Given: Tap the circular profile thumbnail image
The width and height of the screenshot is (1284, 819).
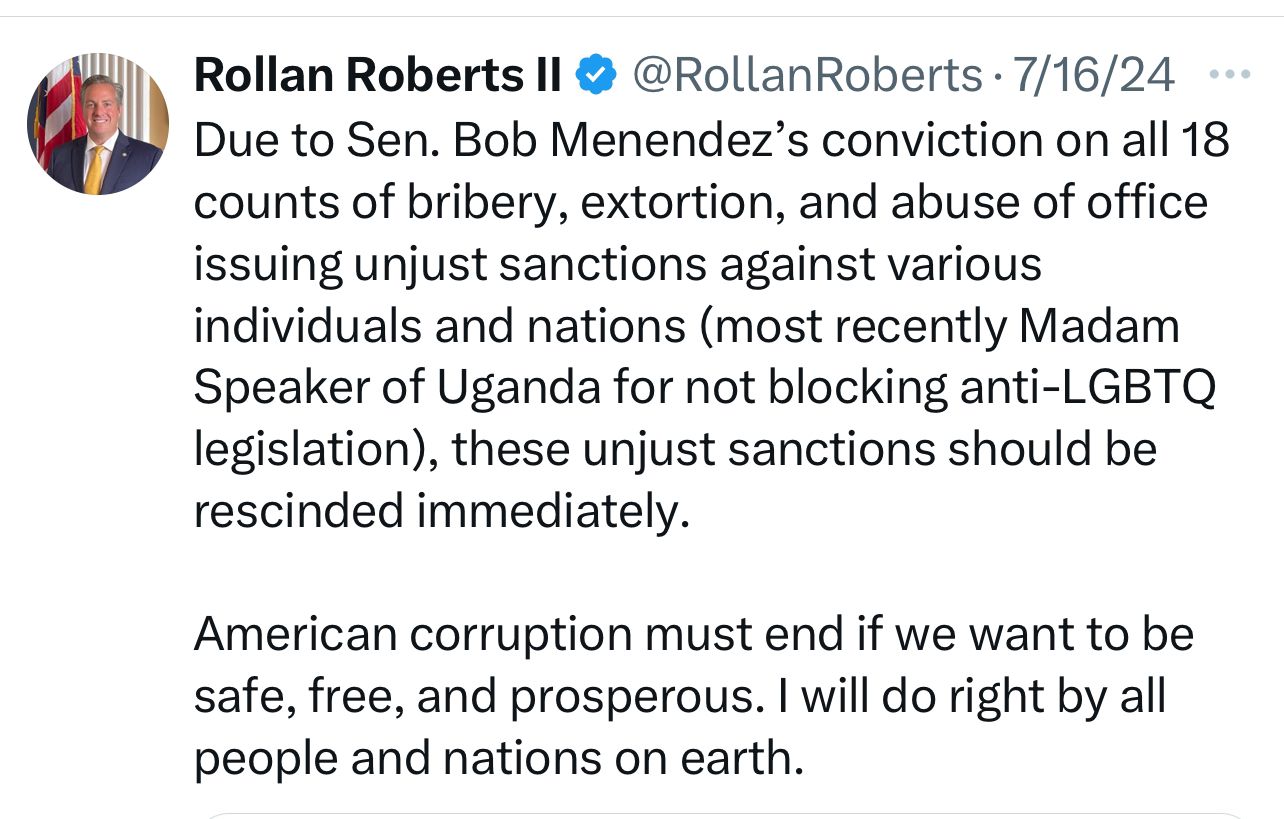Looking at the screenshot, I should [97, 123].
